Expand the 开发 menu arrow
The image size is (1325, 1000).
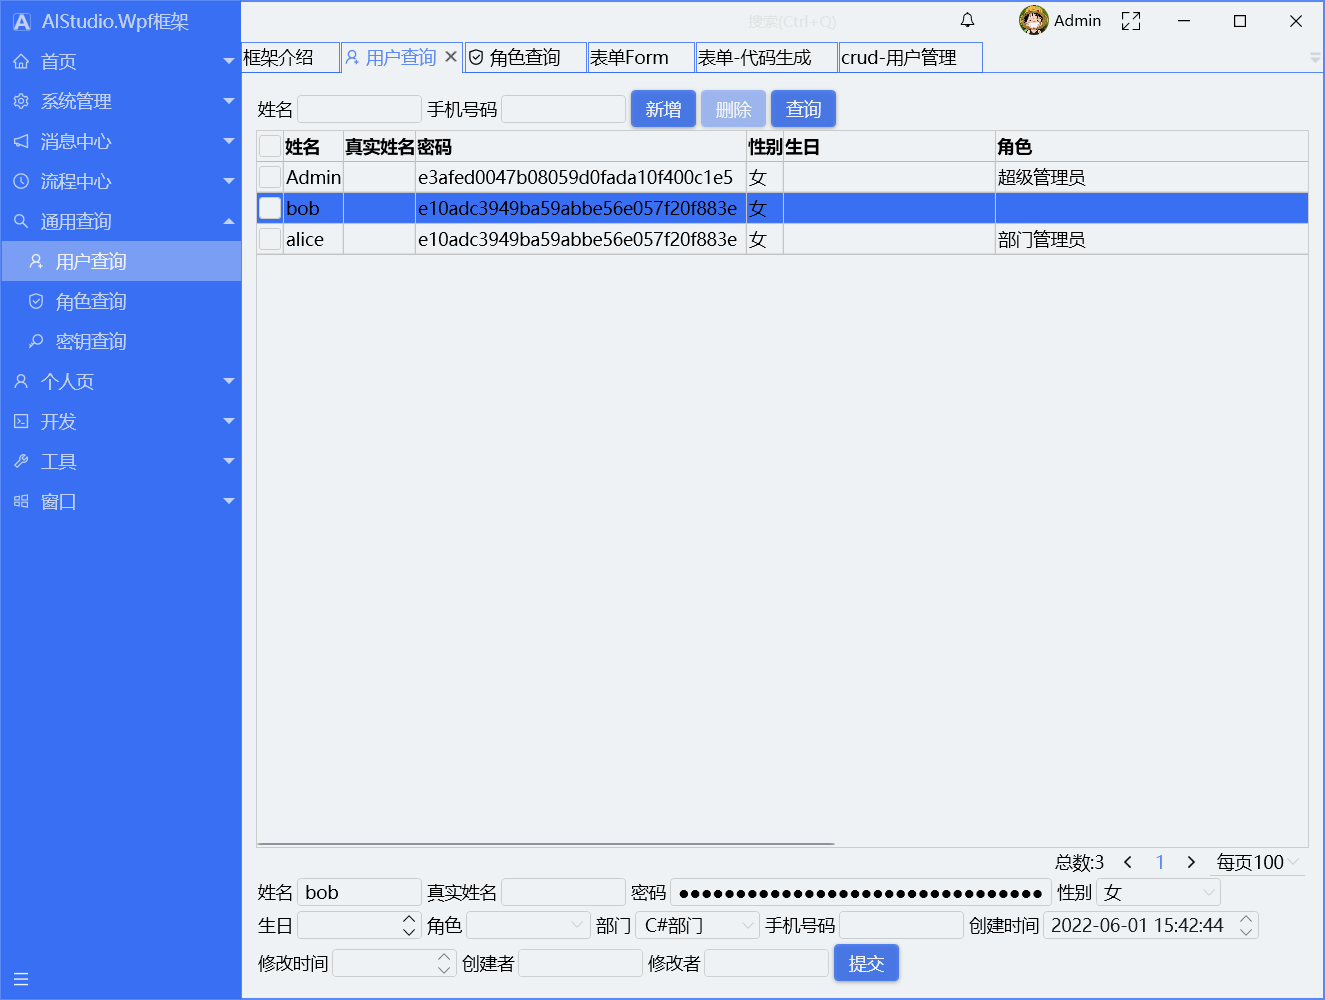229,421
